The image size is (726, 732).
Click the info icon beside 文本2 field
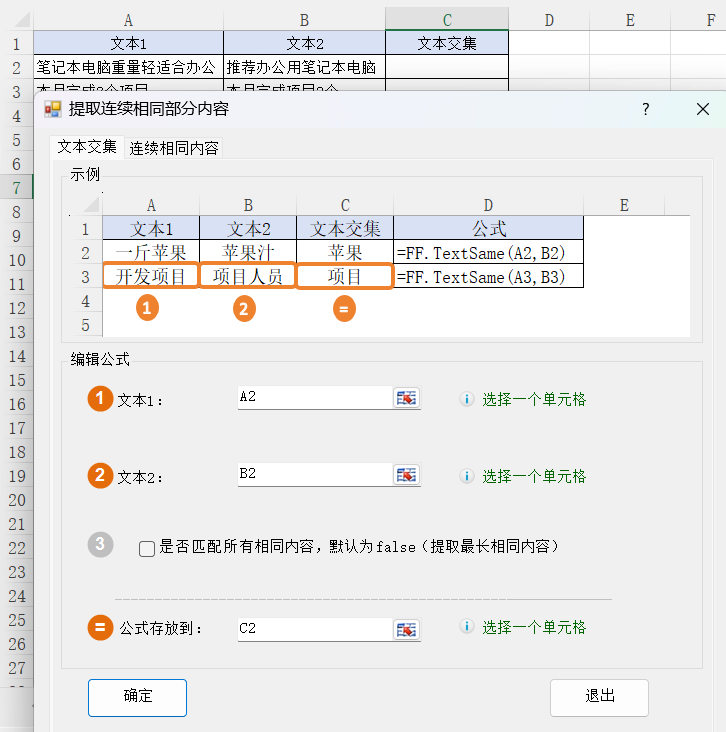click(466, 476)
